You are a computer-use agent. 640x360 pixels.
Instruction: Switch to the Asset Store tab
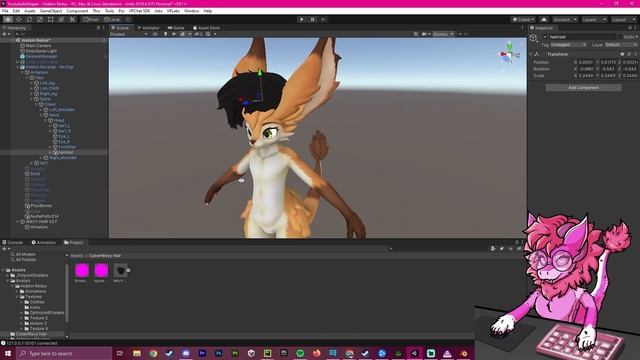(207, 28)
